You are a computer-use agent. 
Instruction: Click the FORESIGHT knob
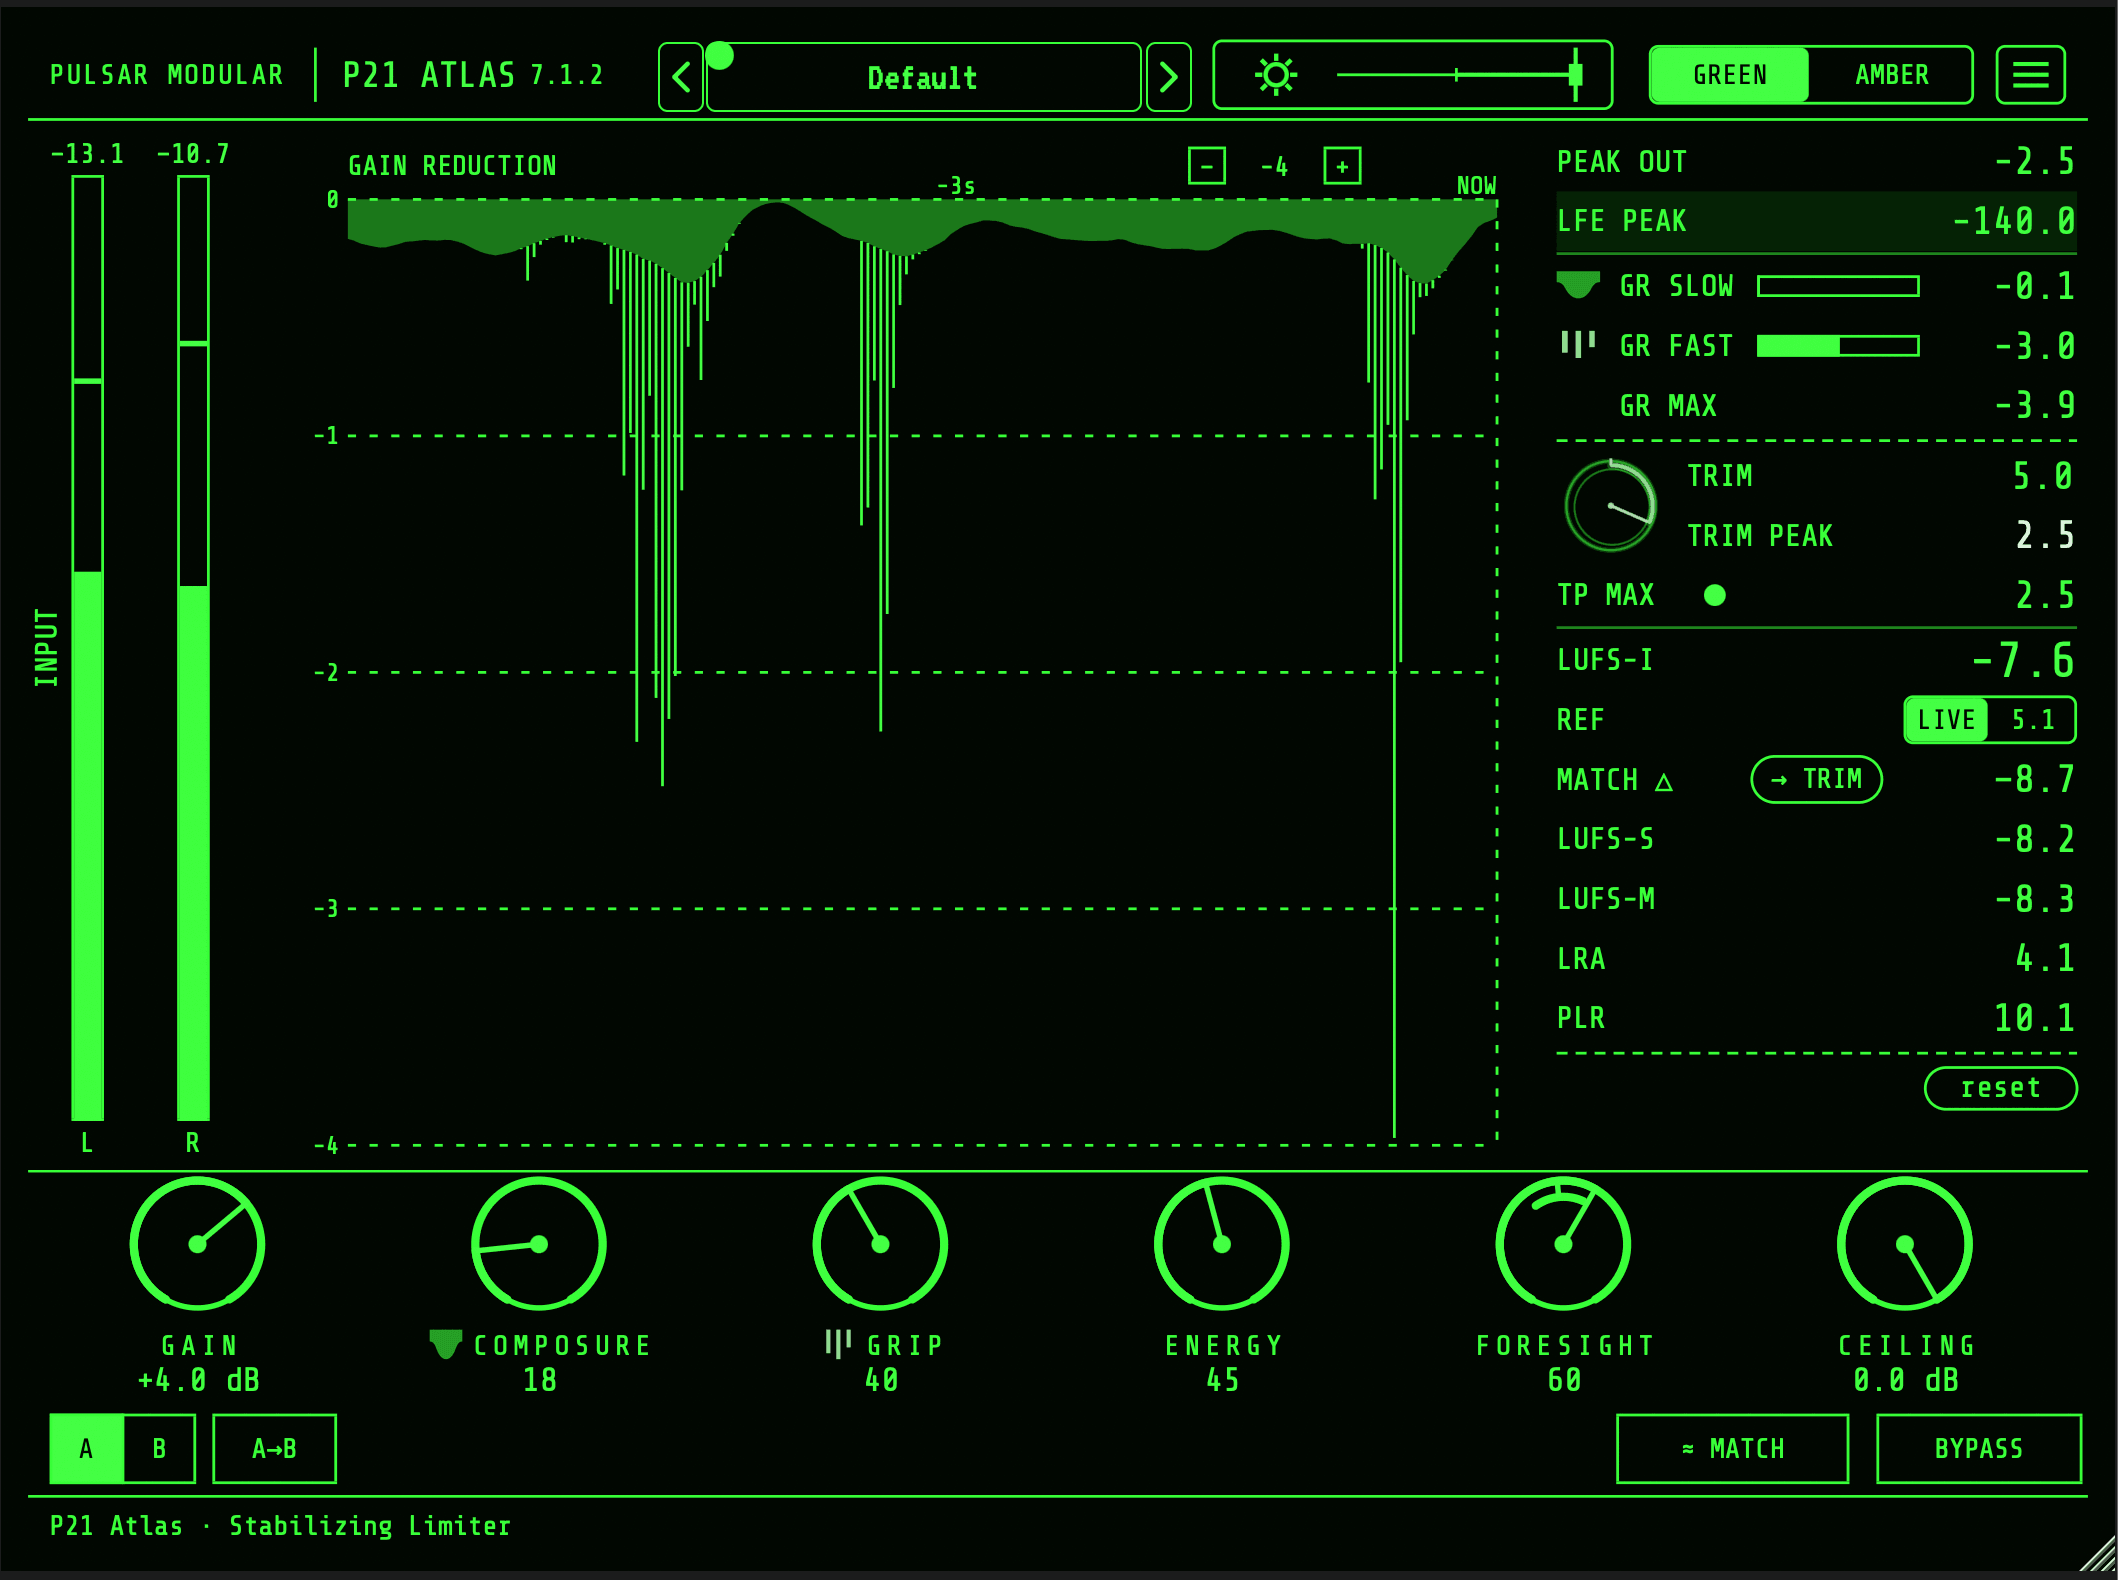(1563, 1244)
